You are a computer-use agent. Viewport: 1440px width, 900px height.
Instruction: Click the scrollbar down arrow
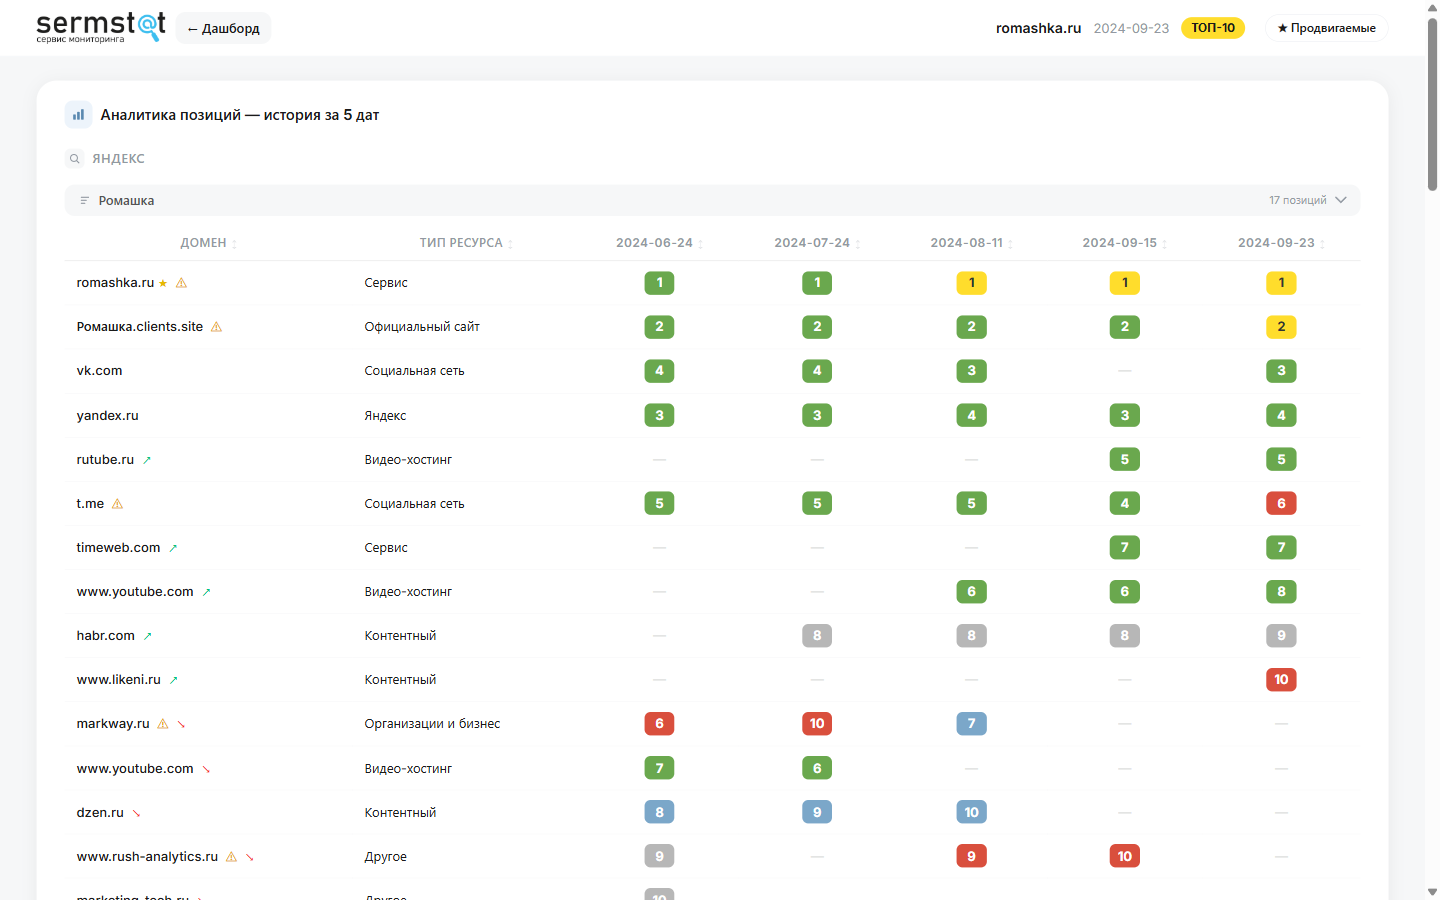click(x=1432, y=892)
